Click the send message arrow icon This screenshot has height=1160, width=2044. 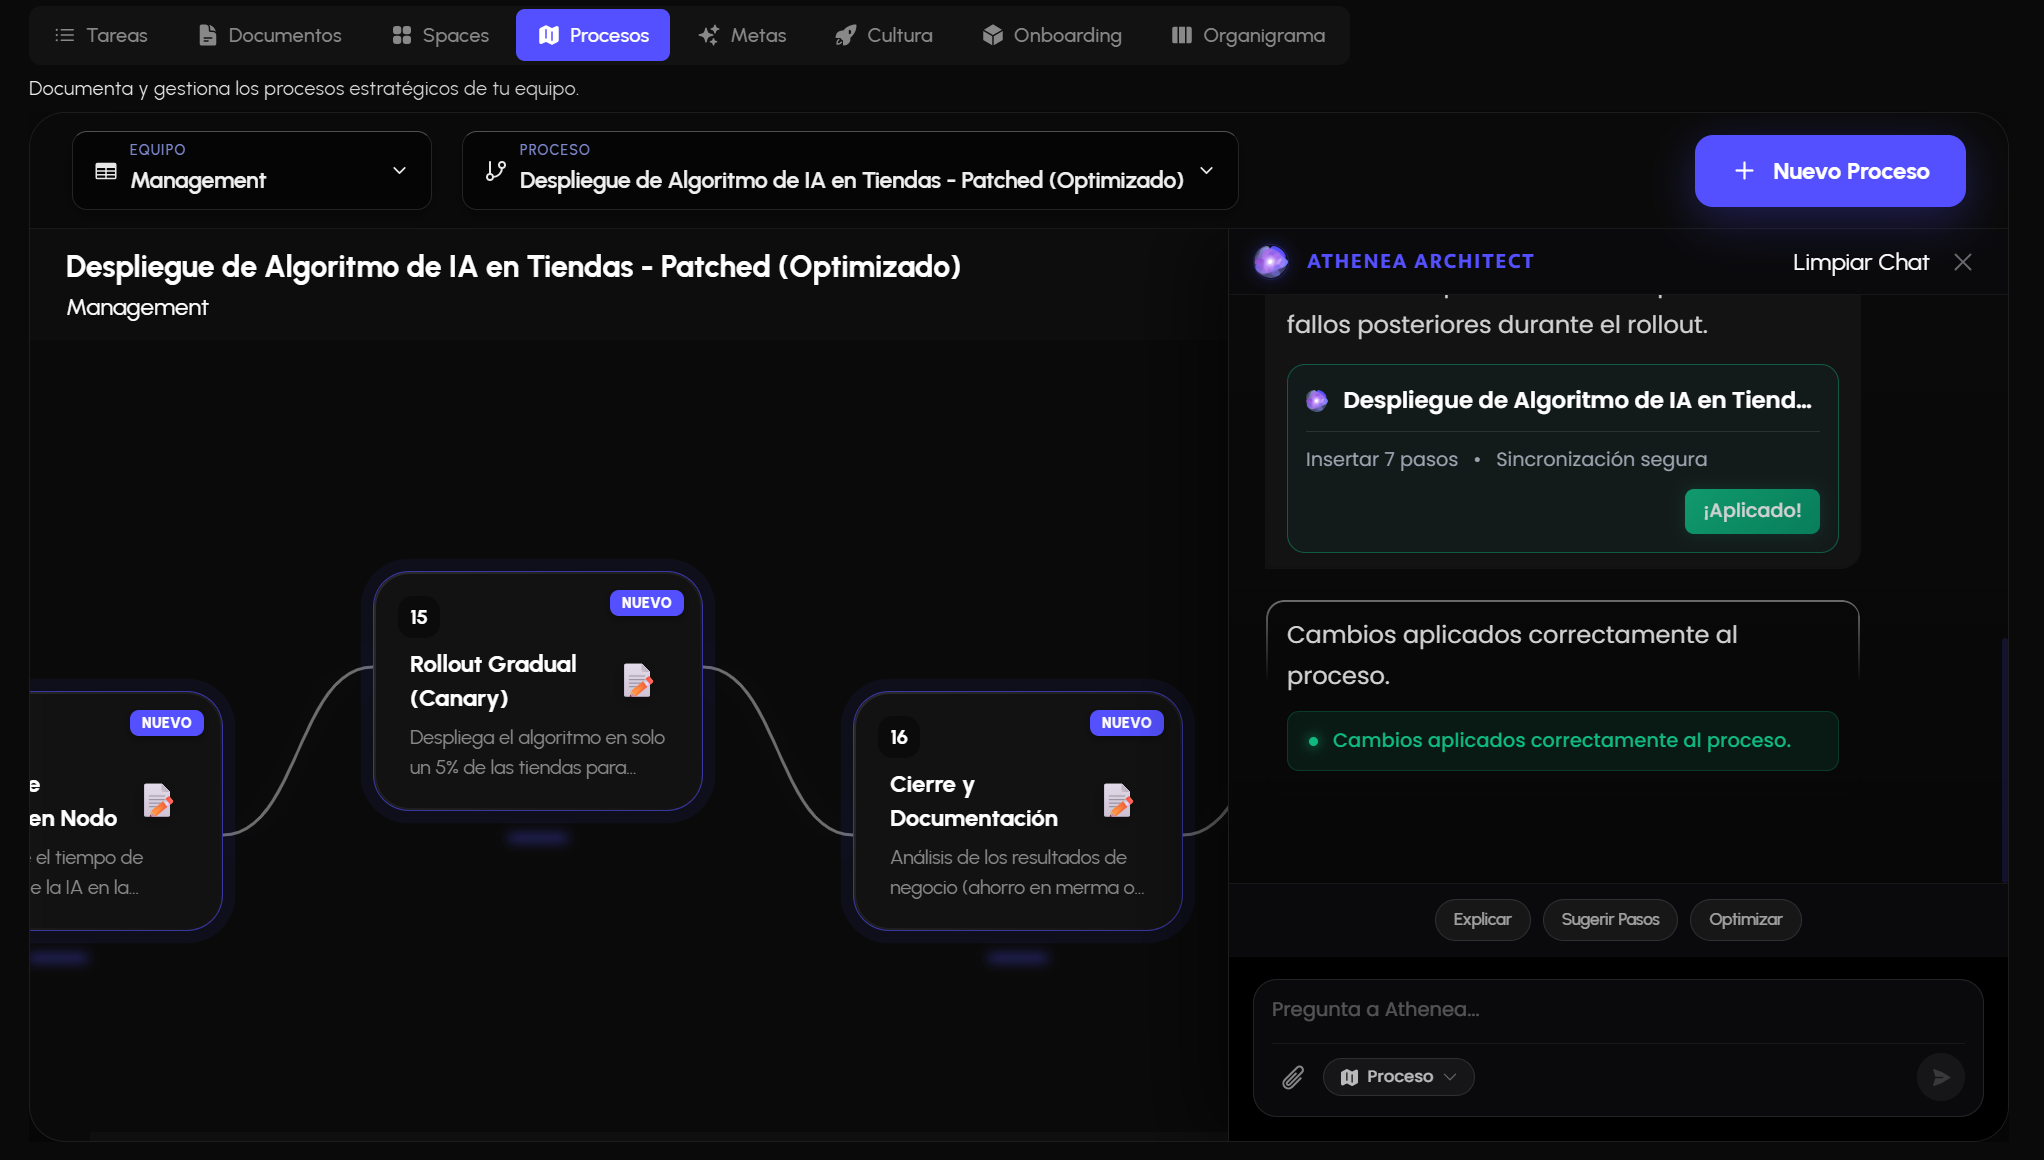pyautogui.click(x=1940, y=1077)
